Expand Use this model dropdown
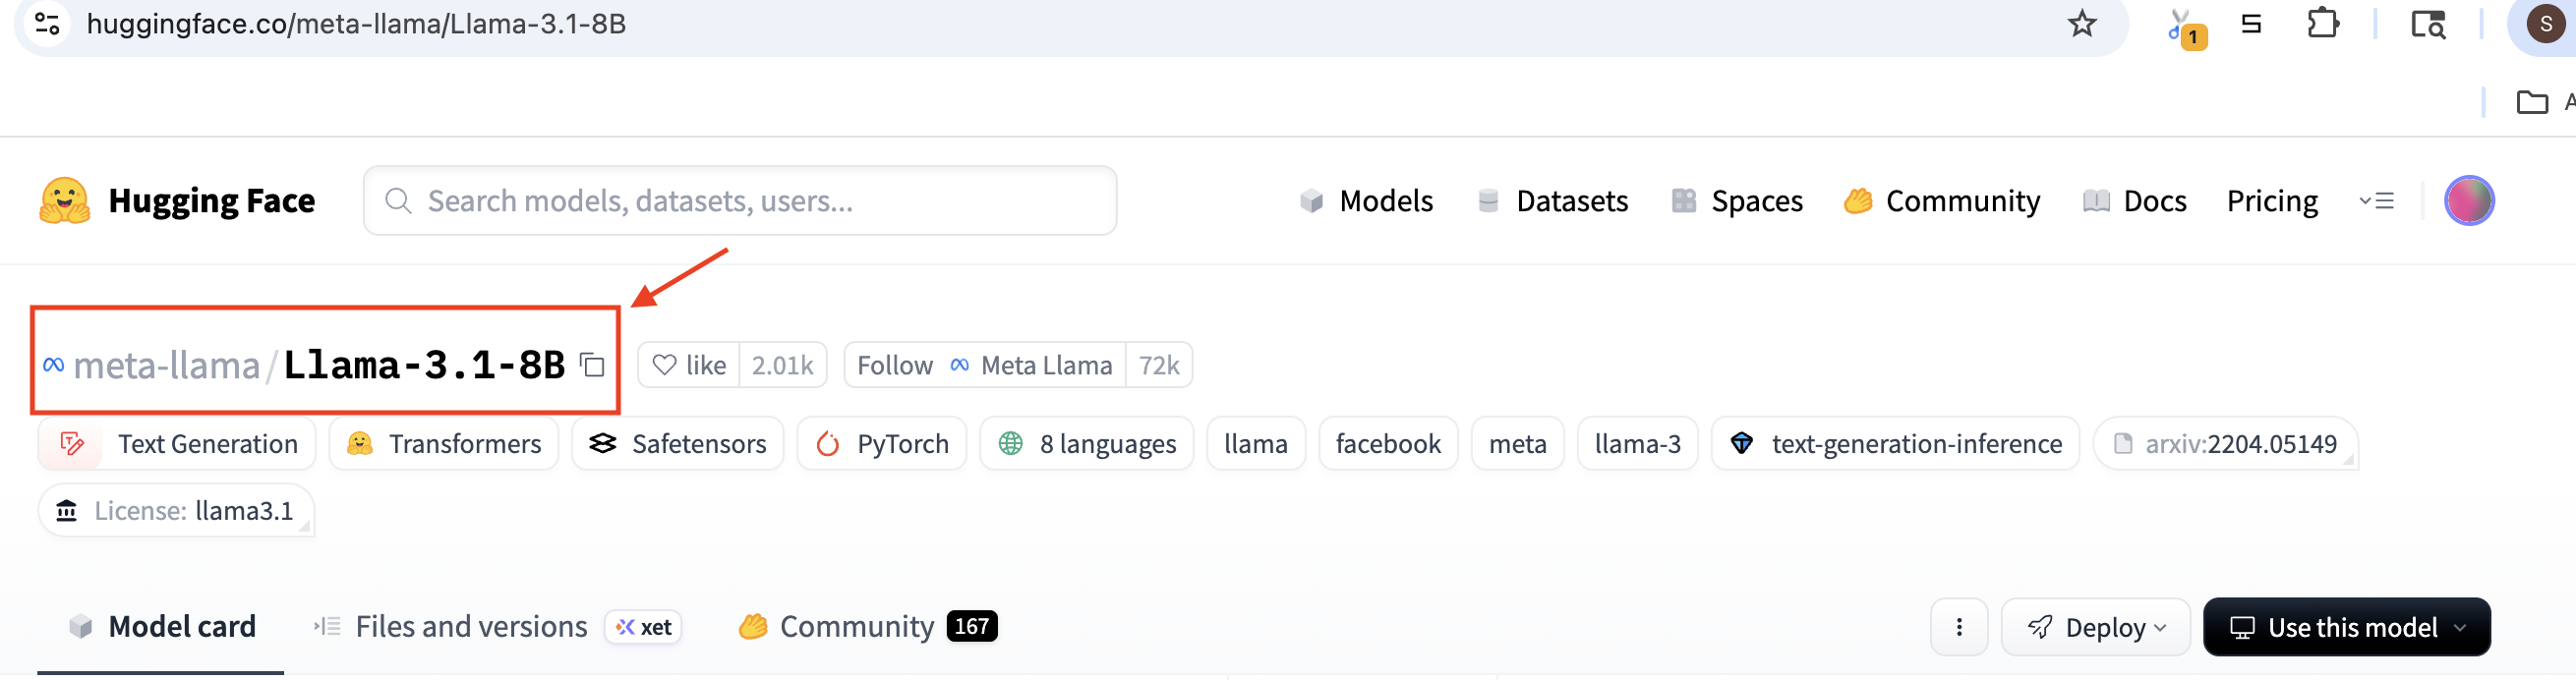The image size is (2576, 680). (x=2346, y=627)
